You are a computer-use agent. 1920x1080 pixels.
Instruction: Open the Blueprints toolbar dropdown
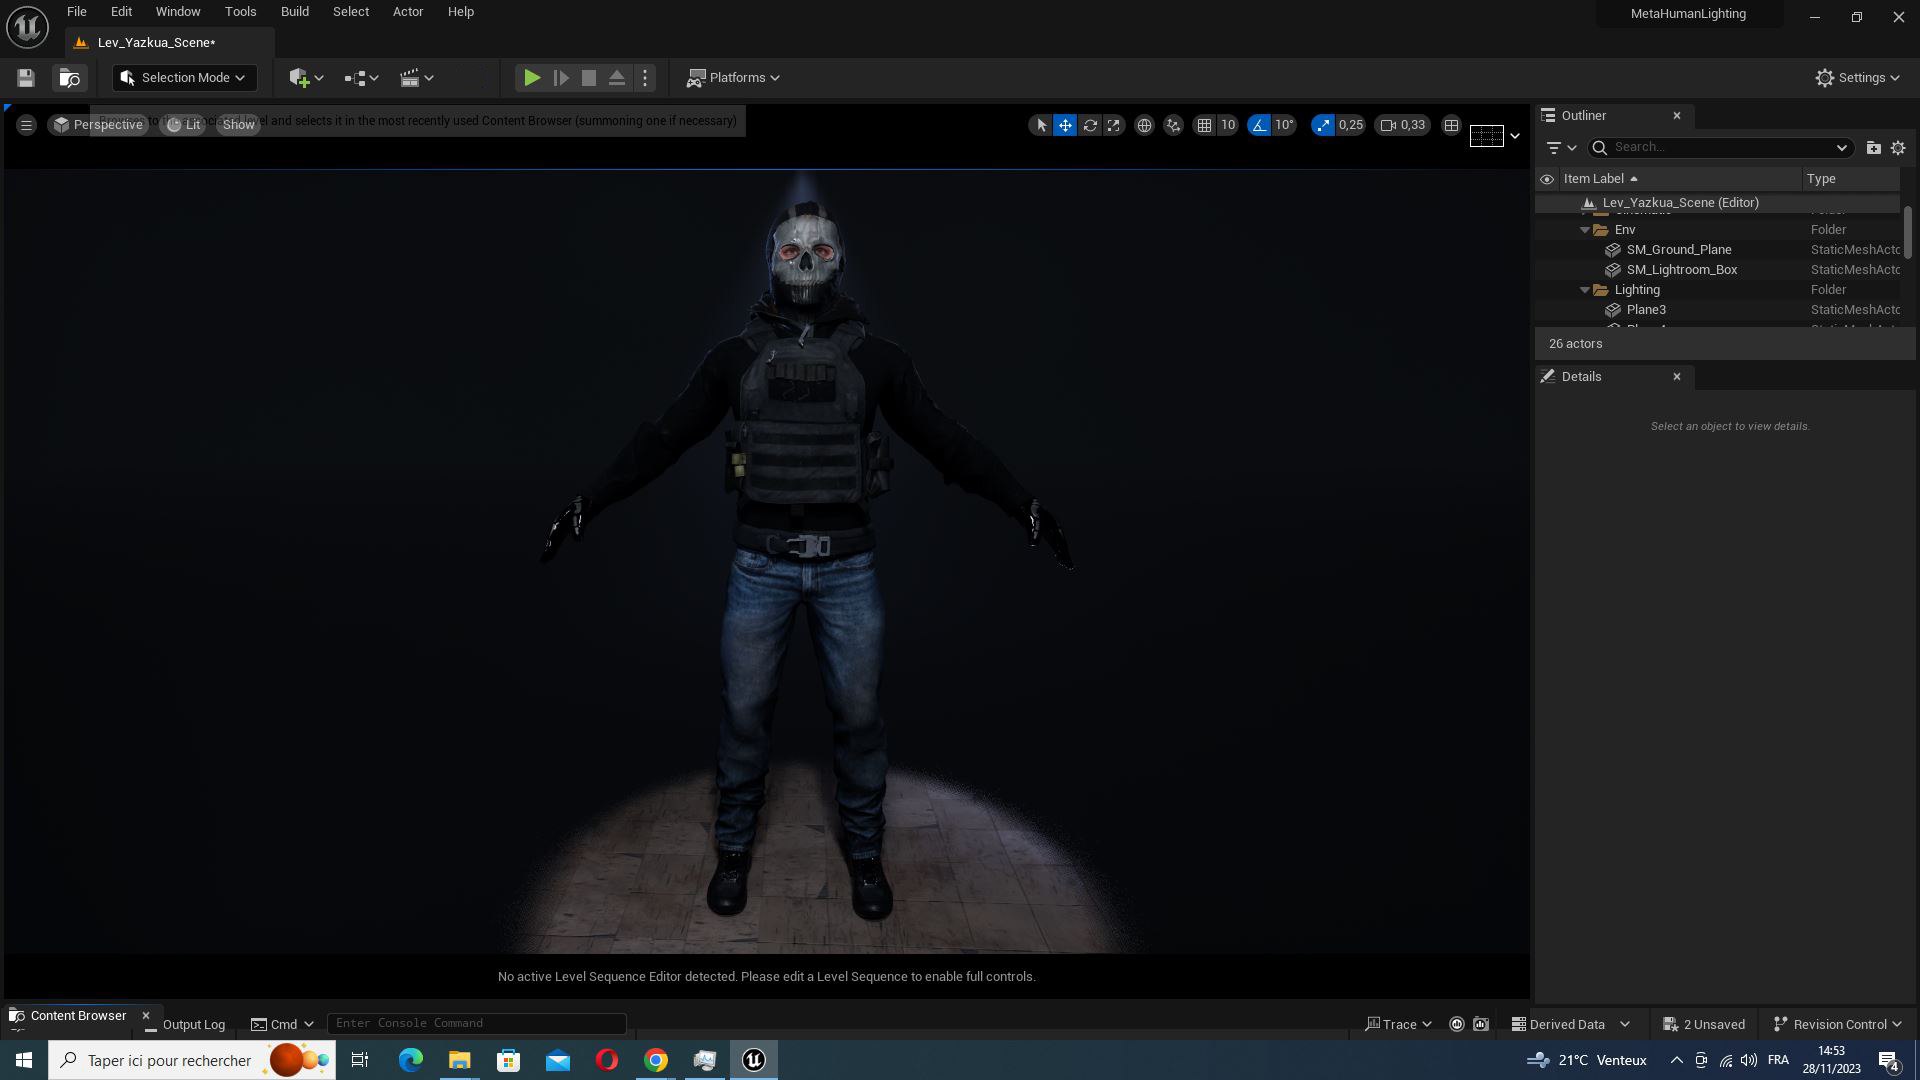(x=361, y=78)
